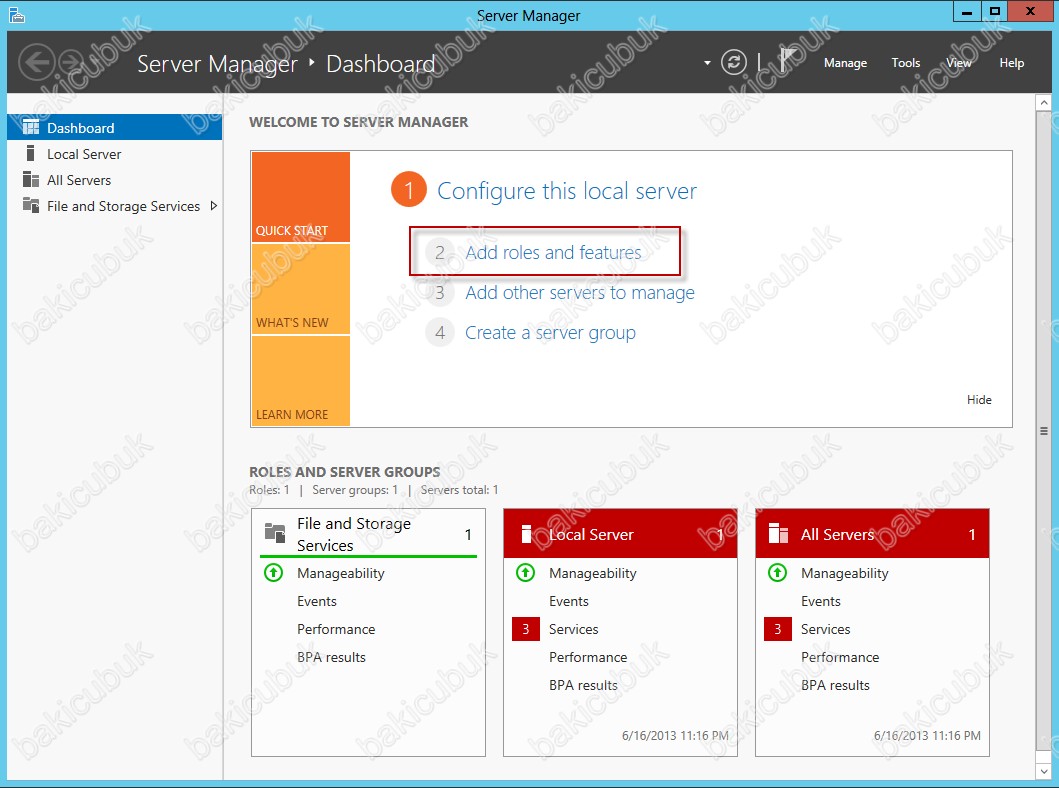
Task: Open the notifications flag
Action: coord(787,61)
